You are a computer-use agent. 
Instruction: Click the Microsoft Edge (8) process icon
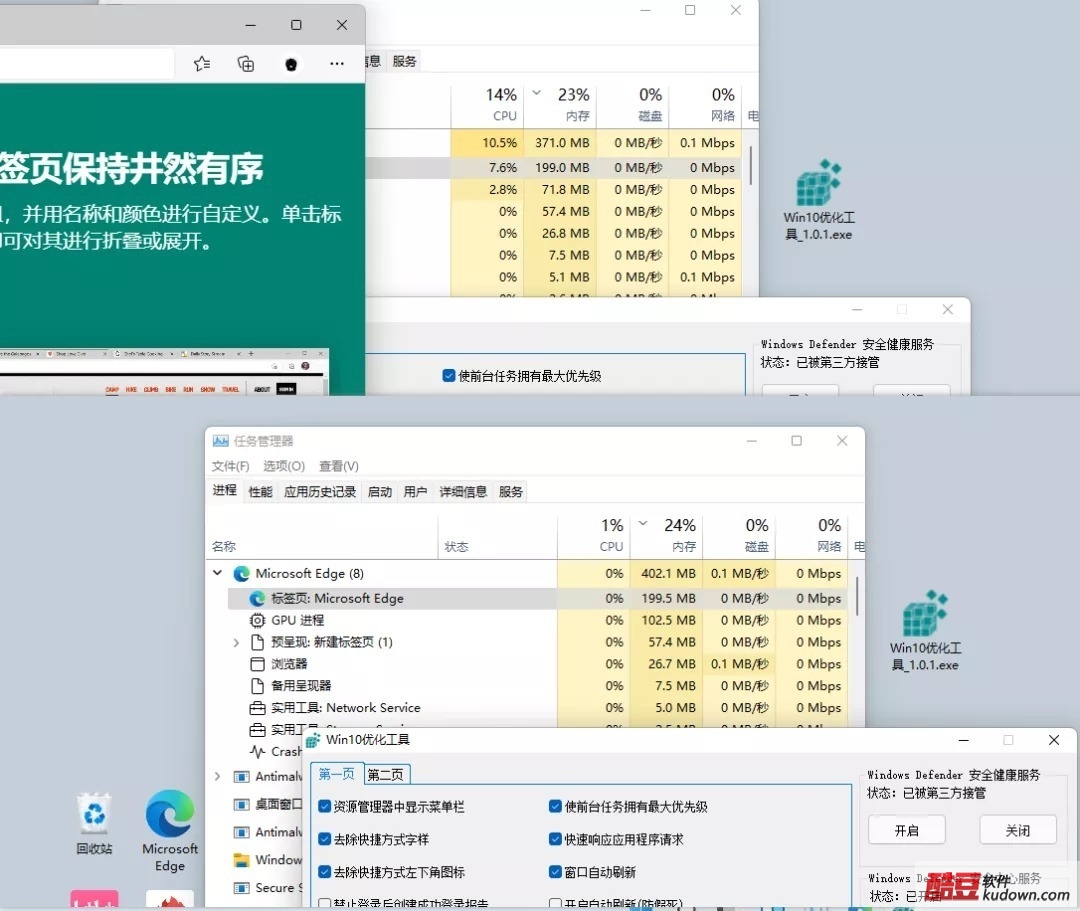click(x=241, y=574)
